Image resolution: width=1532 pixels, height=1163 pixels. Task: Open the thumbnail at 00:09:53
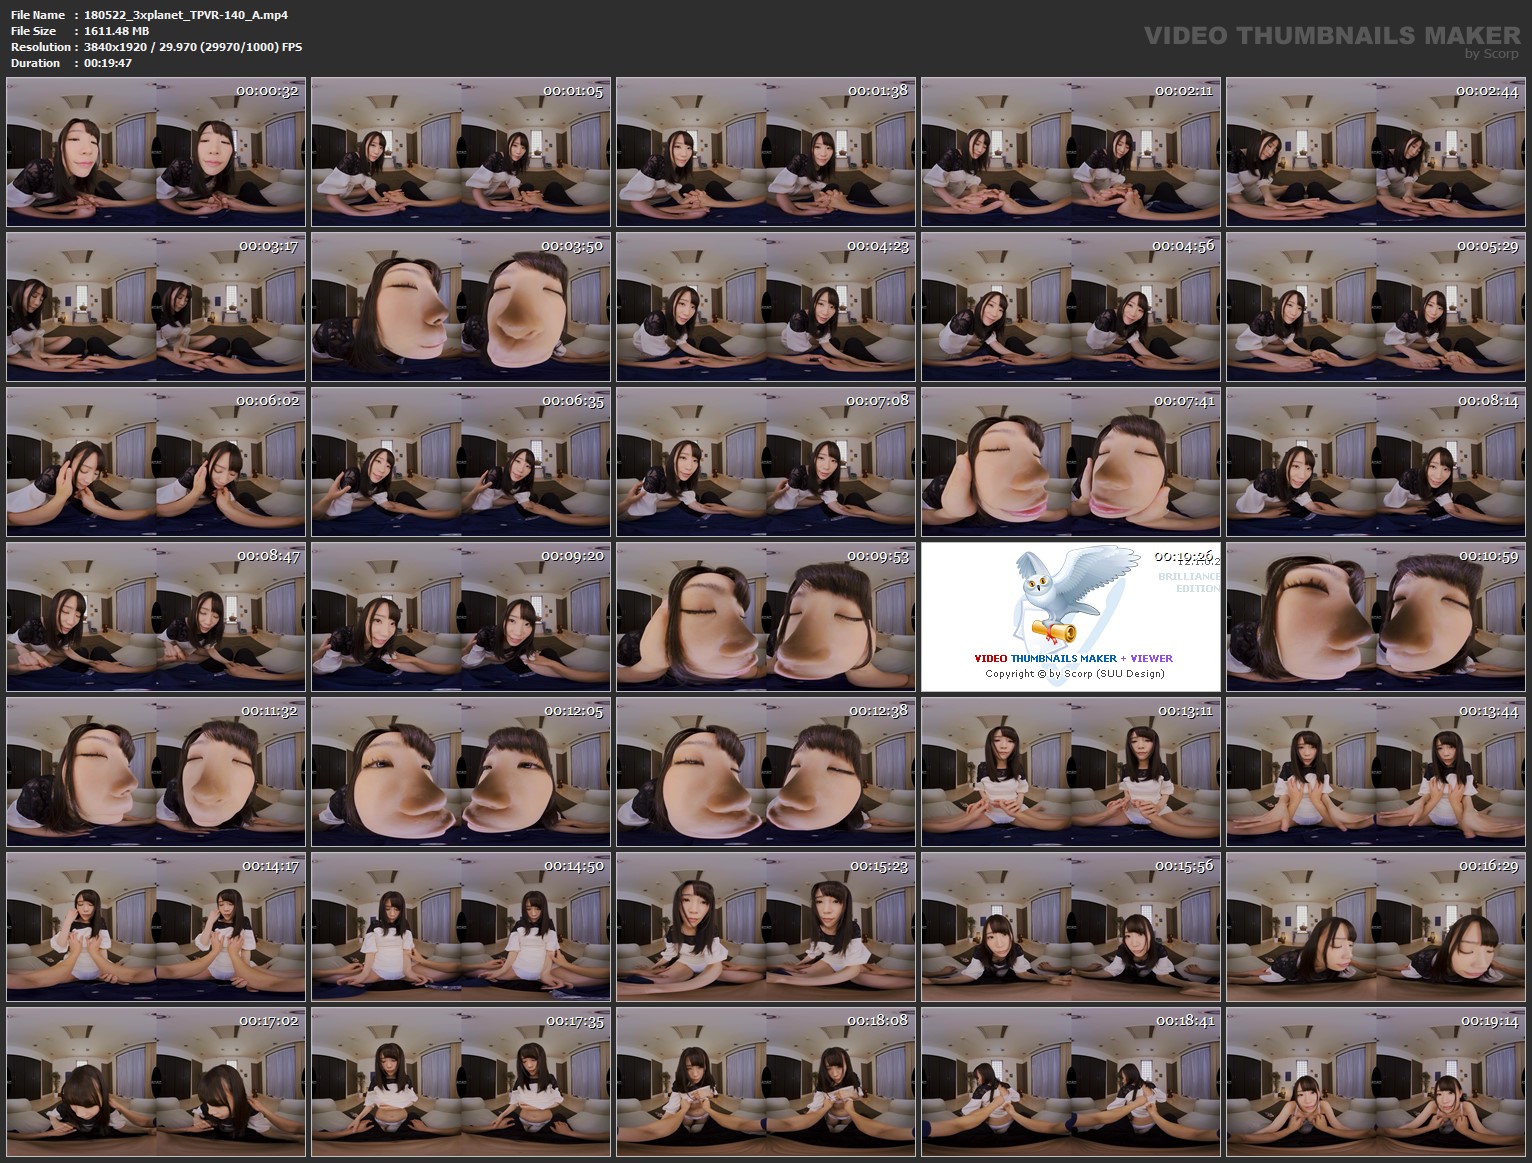[x=766, y=616]
